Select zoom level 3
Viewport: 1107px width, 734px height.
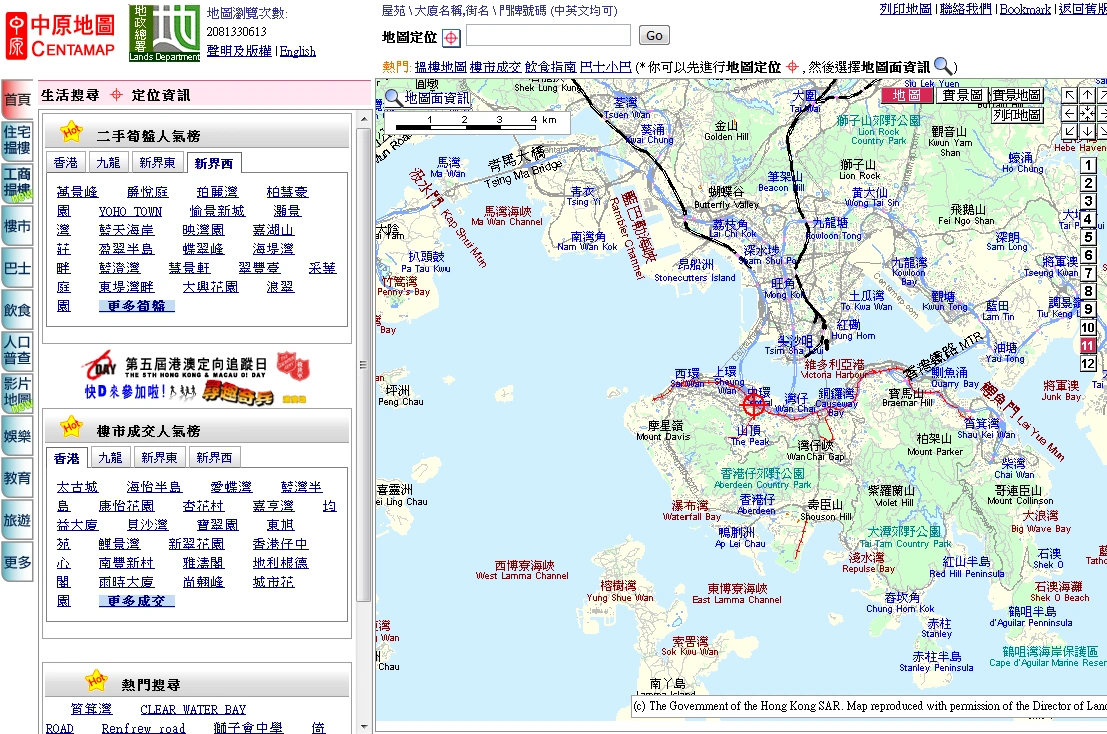[1088, 201]
